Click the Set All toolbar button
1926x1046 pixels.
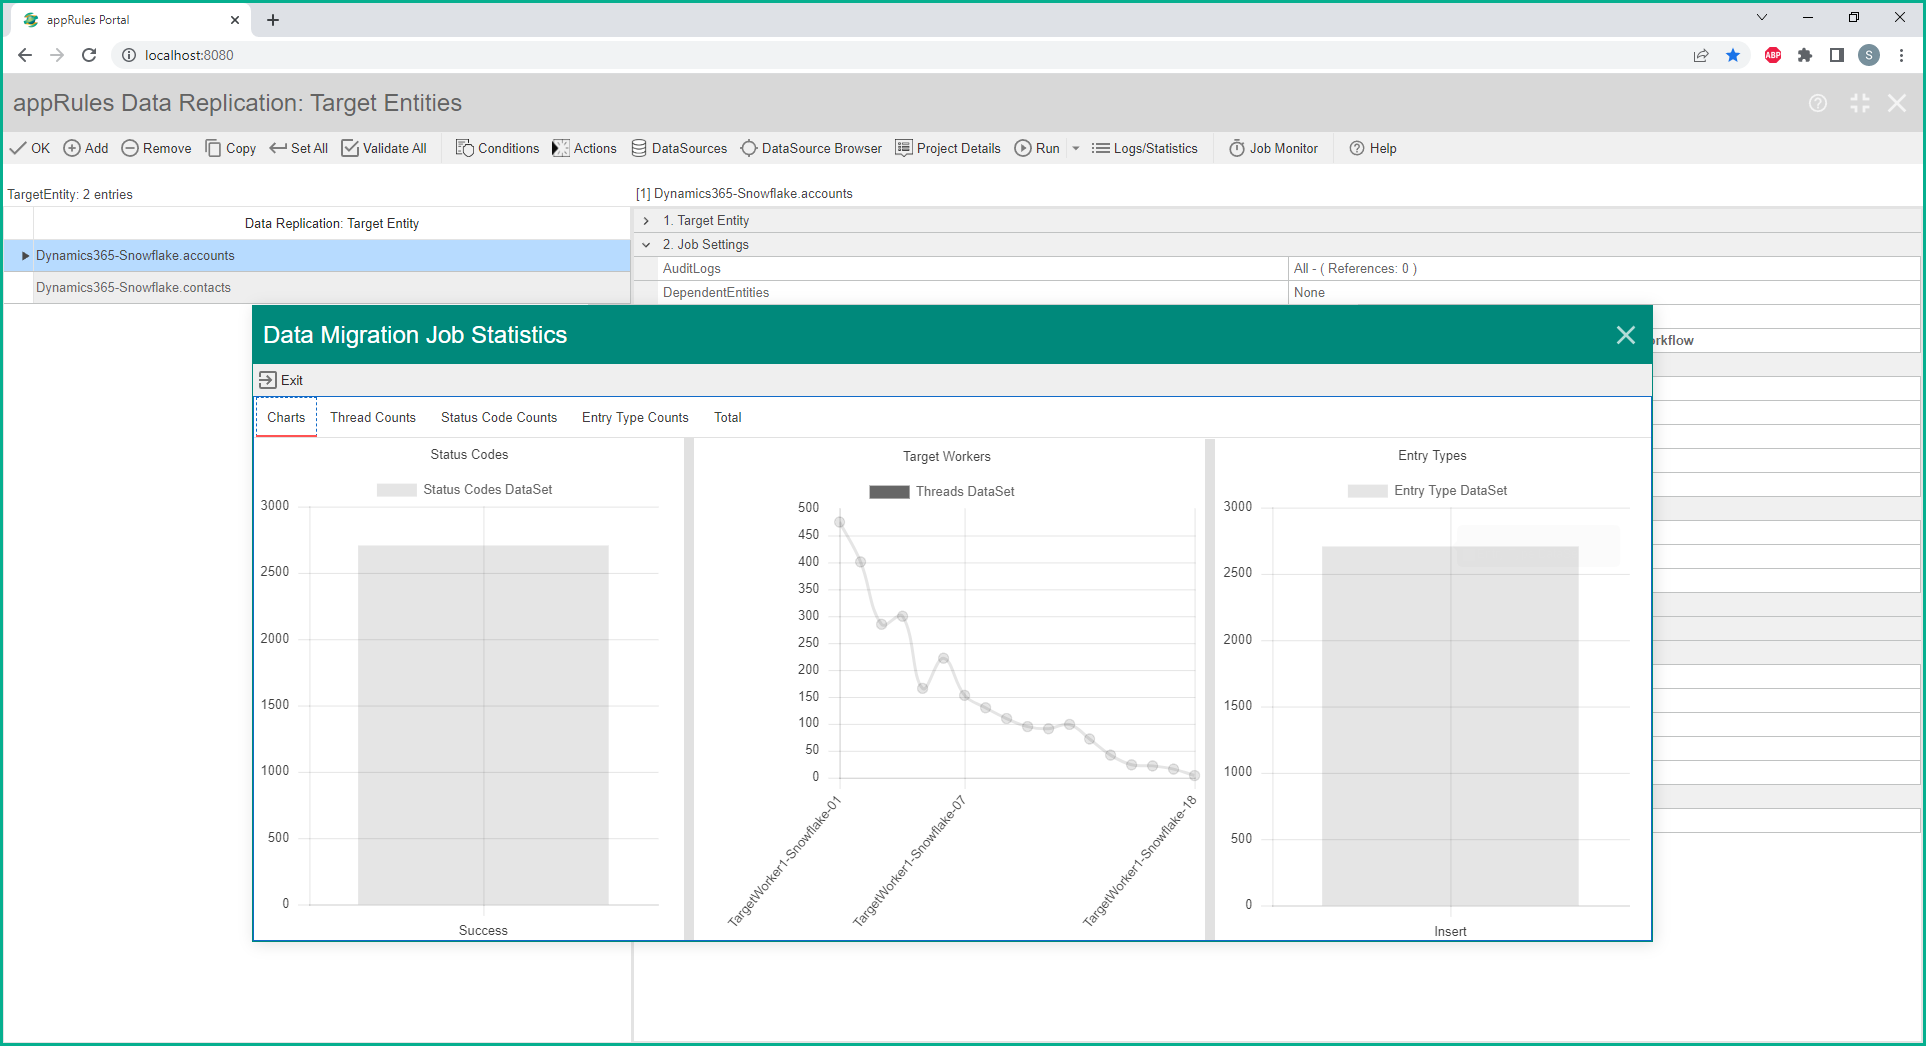299,148
